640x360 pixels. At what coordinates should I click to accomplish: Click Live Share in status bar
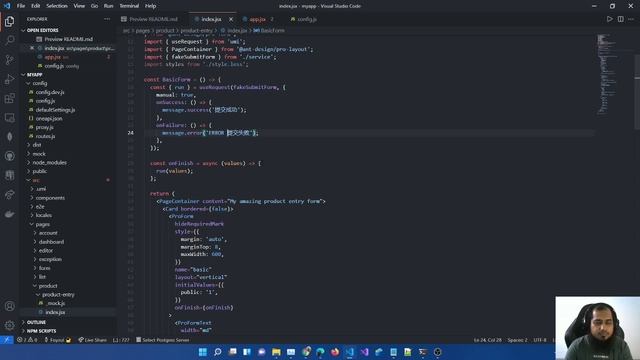tap(93, 340)
